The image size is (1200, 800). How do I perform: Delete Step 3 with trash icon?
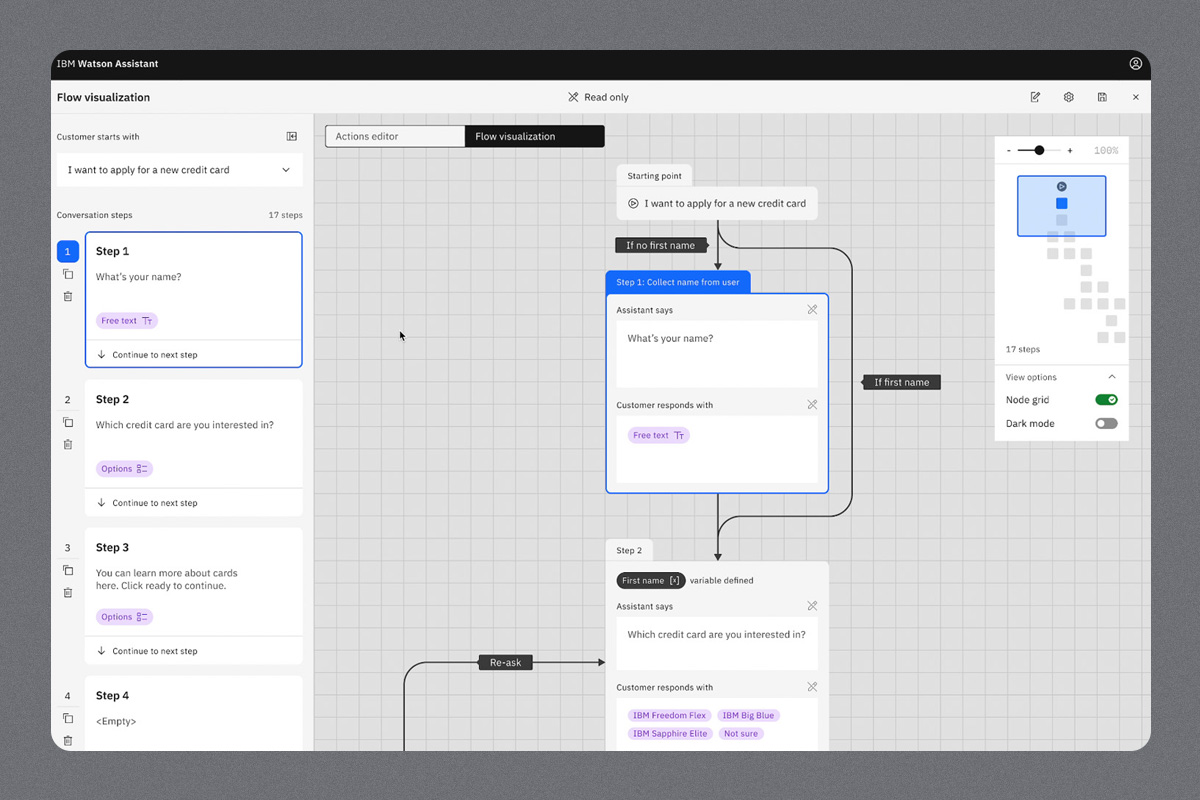tap(68, 592)
